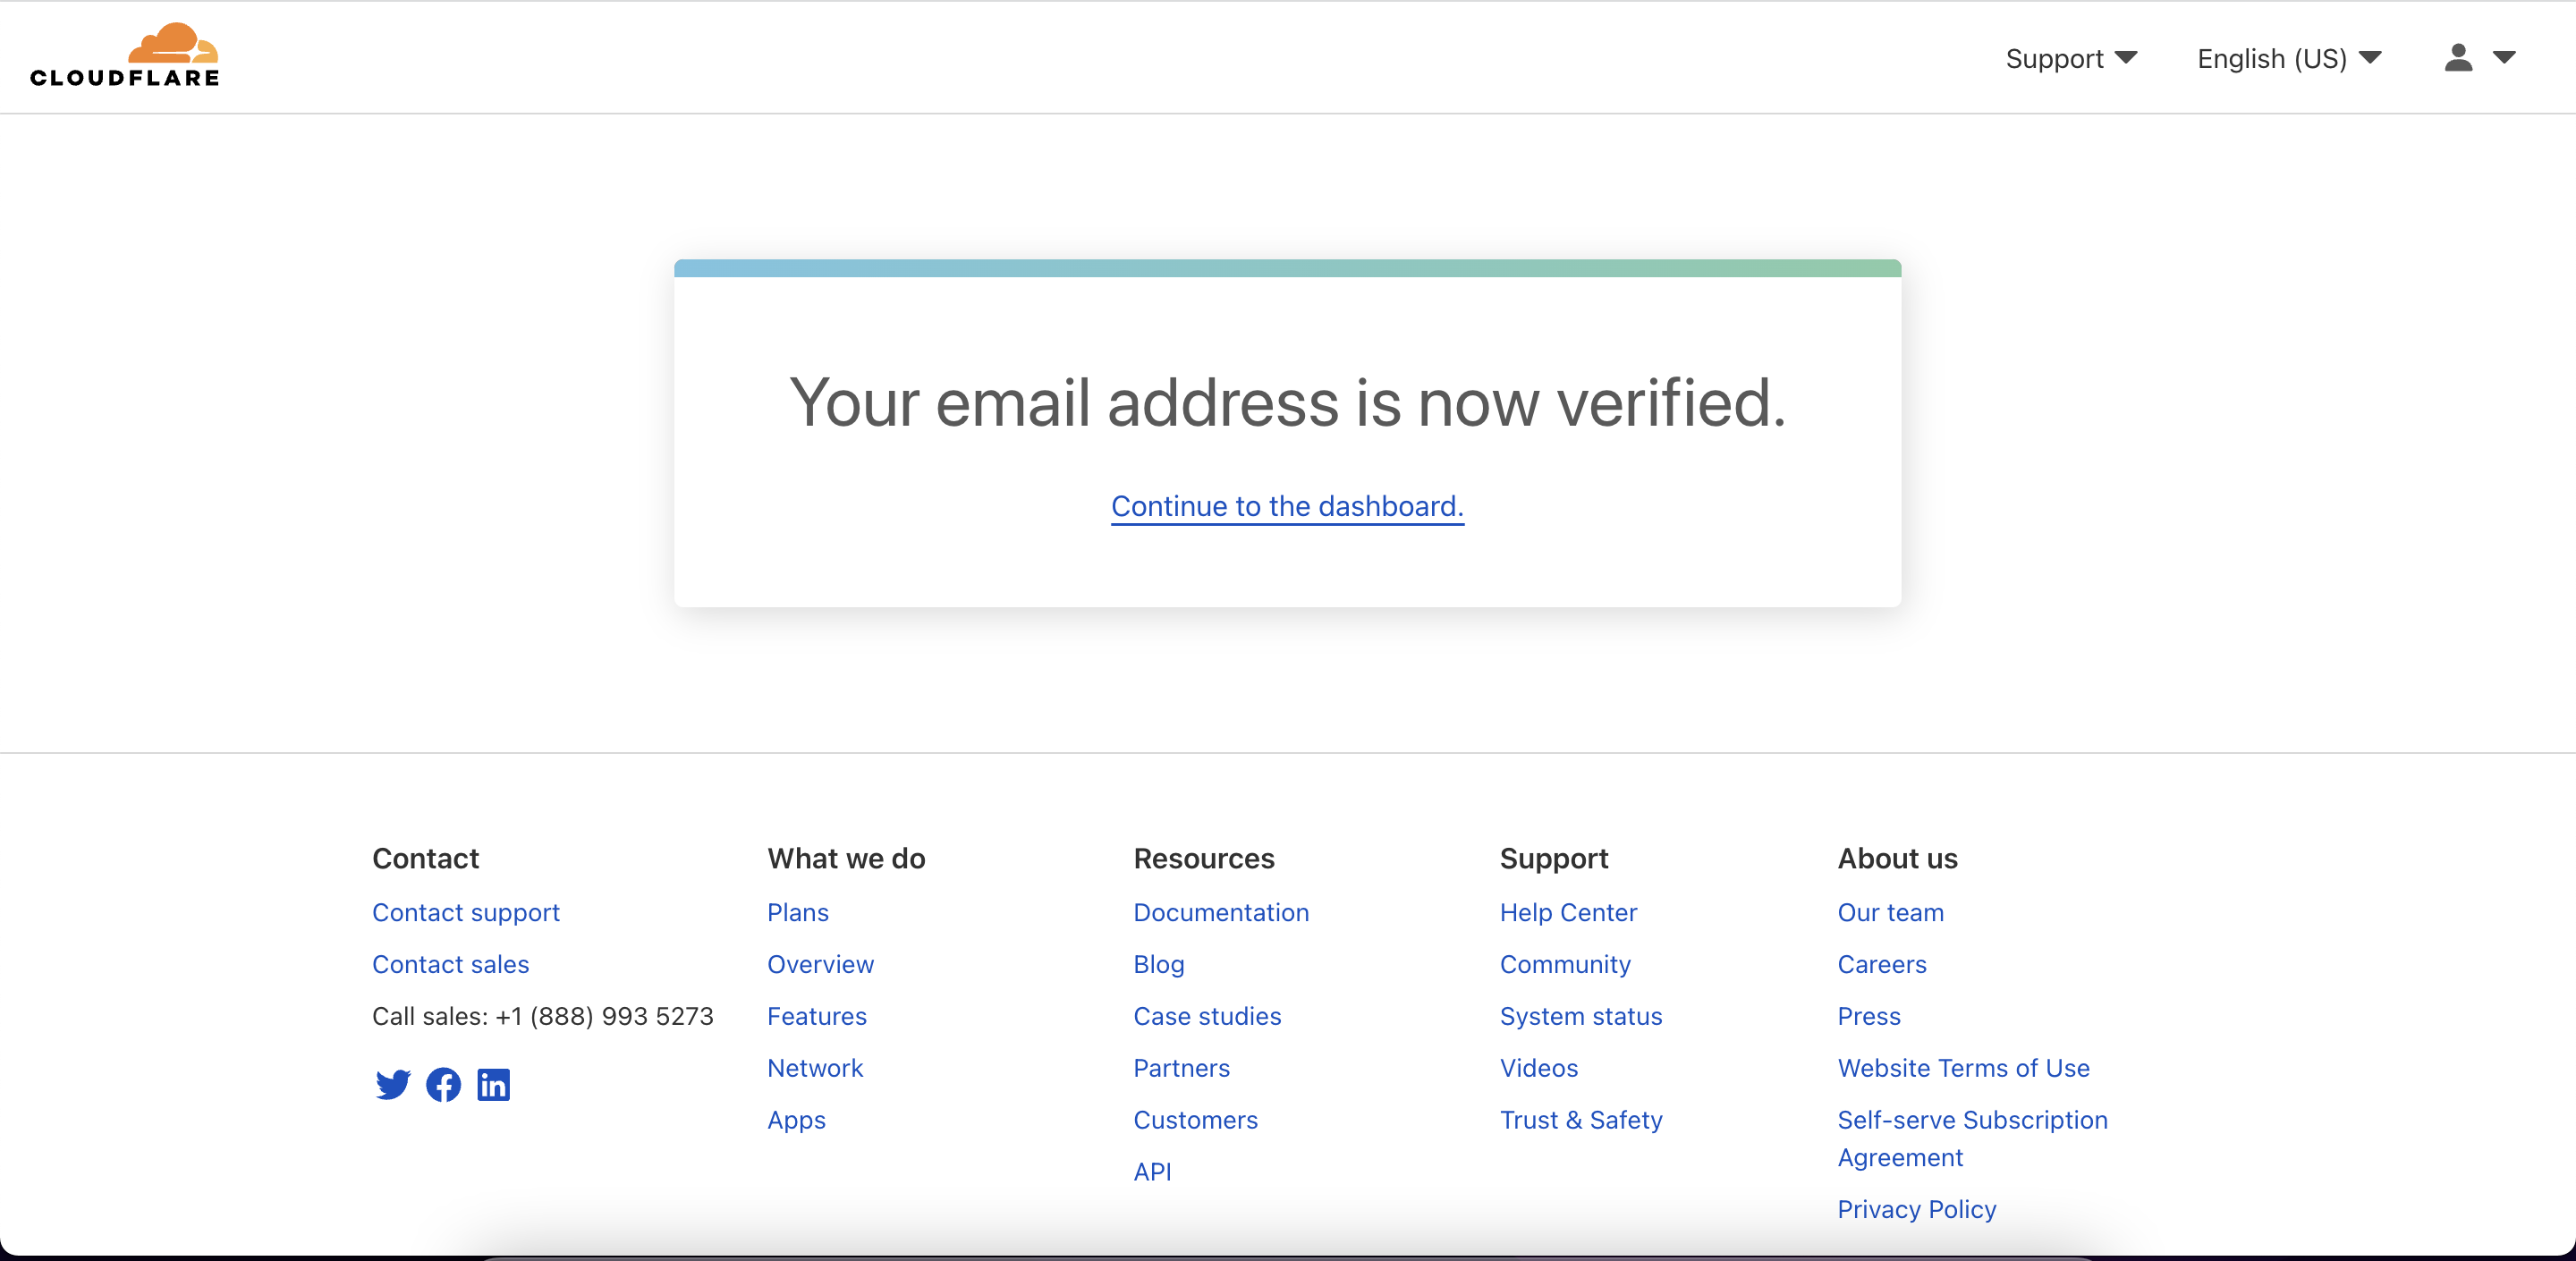The width and height of the screenshot is (2576, 1261).
Task: Expand the Support dropdown menu
Action: point(2070,58)
